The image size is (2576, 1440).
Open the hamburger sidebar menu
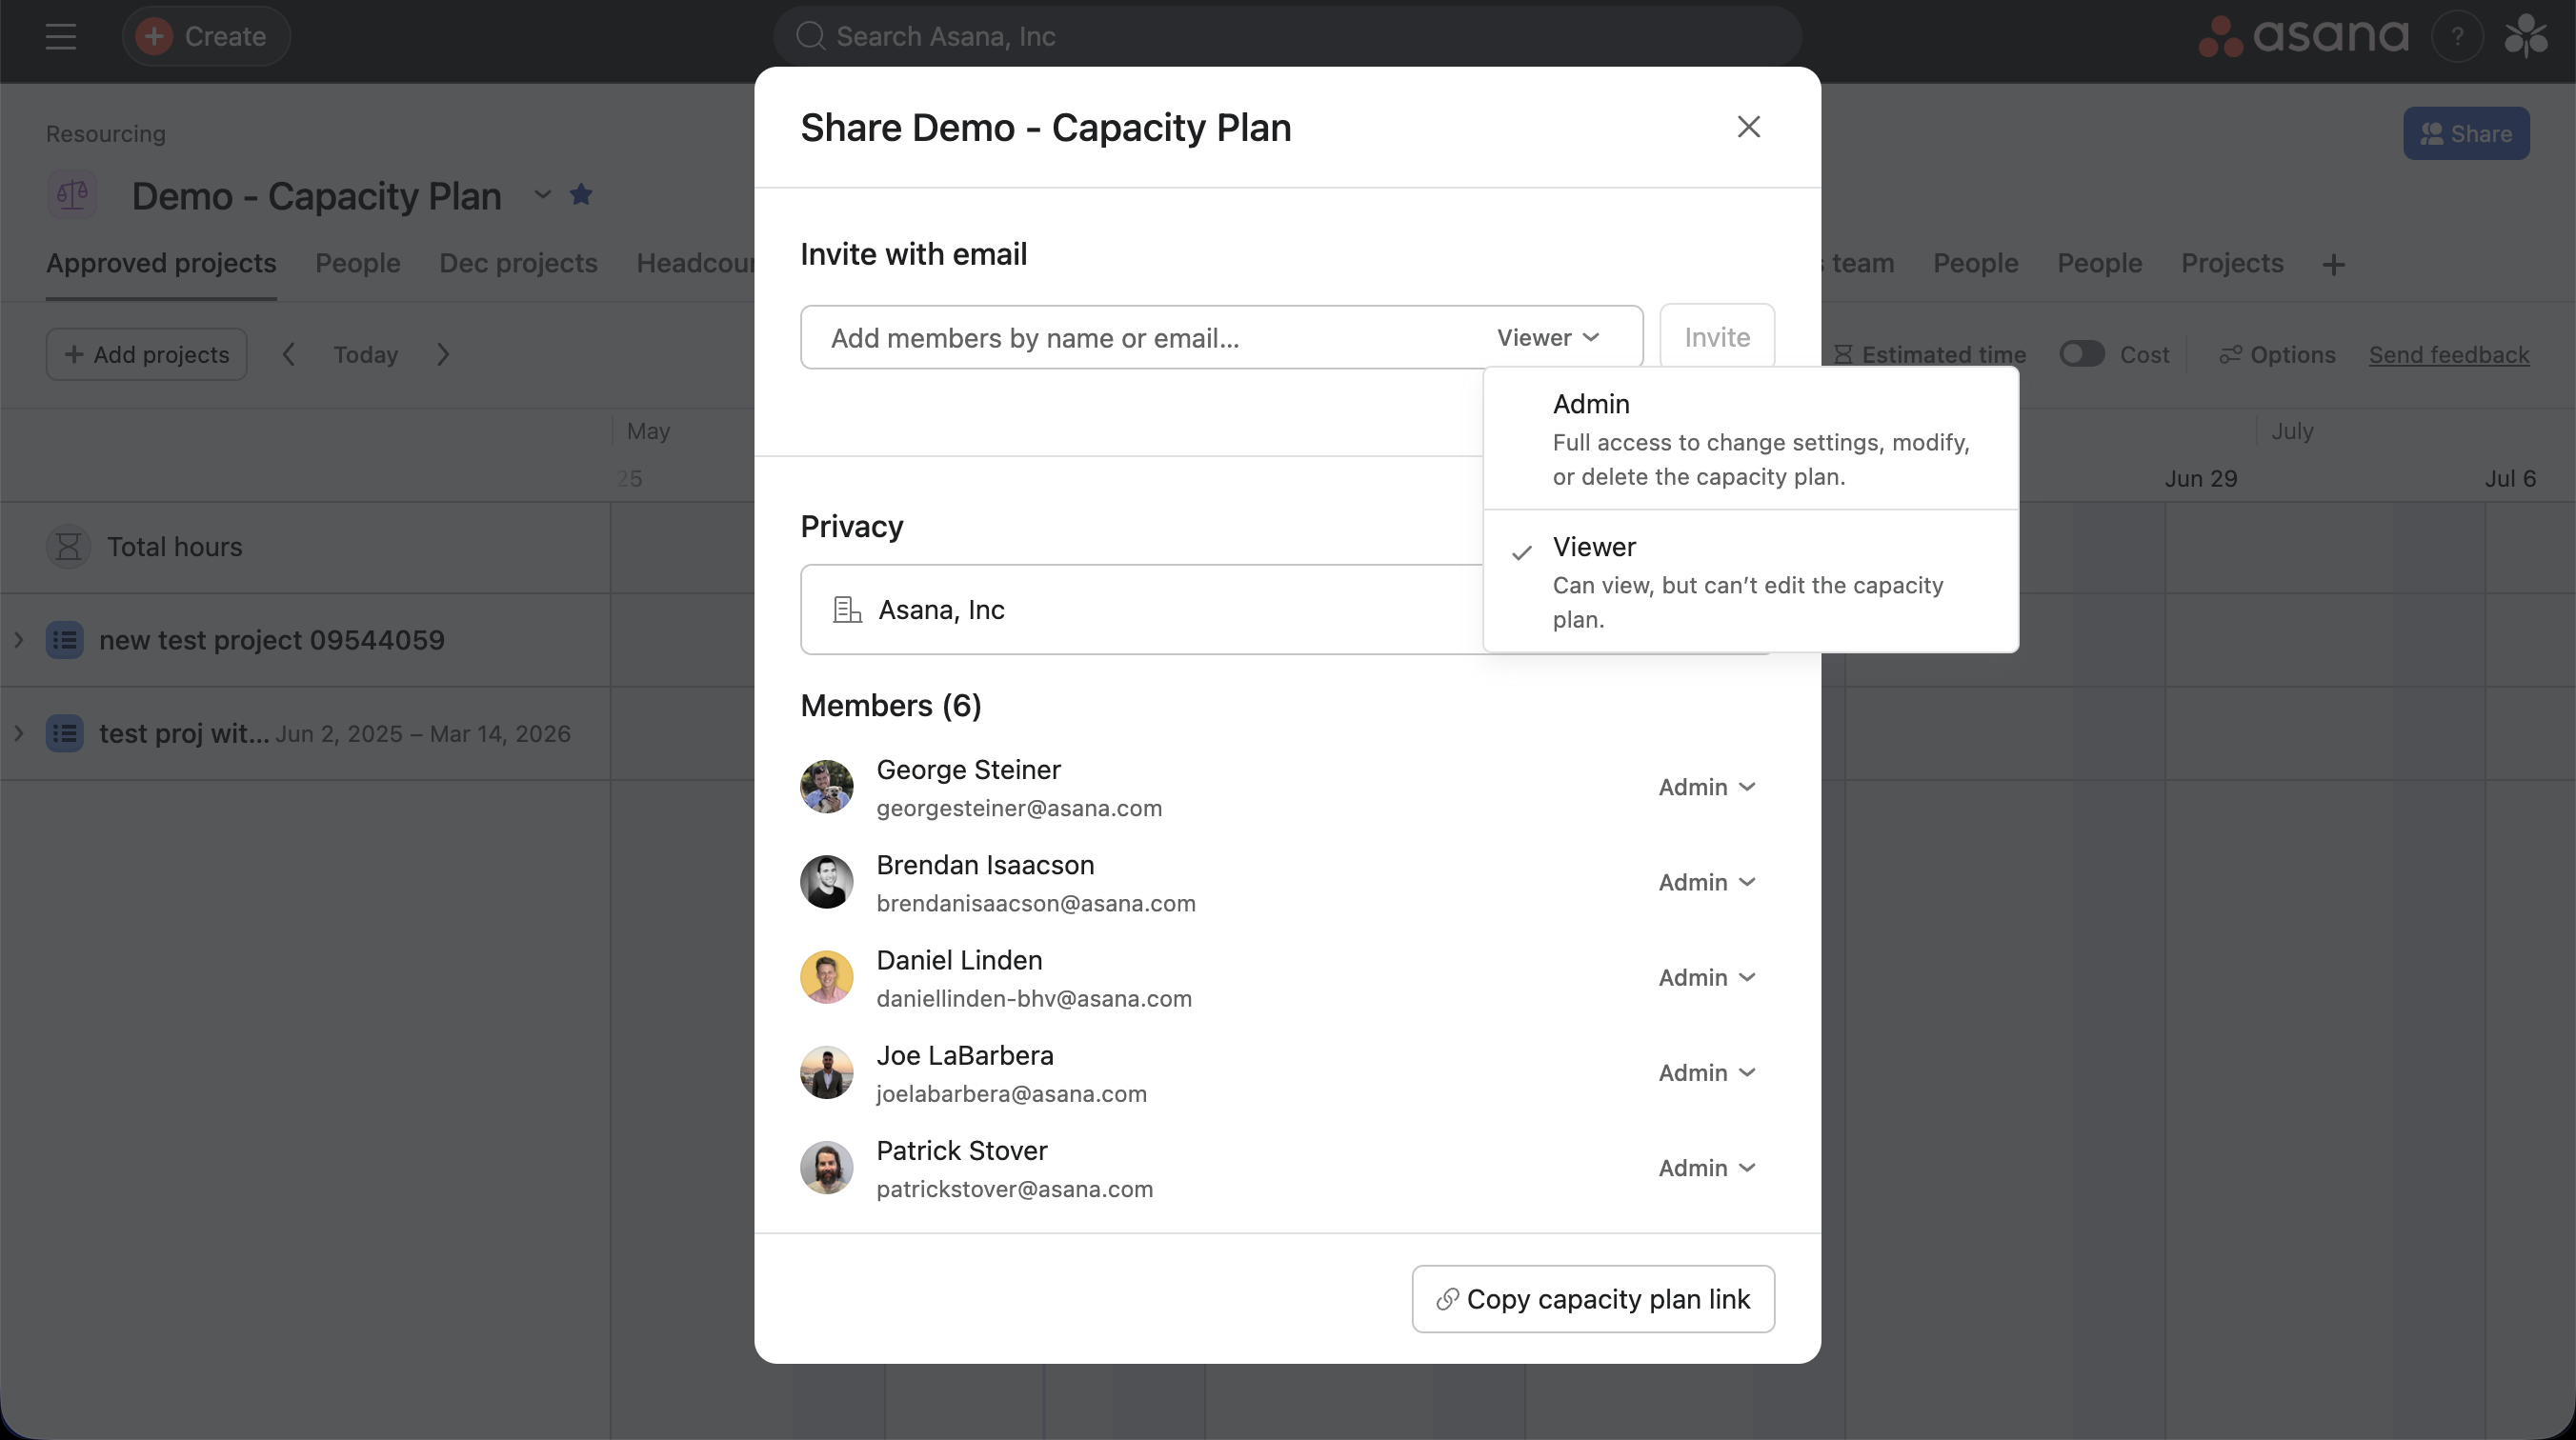coord(61,37)
